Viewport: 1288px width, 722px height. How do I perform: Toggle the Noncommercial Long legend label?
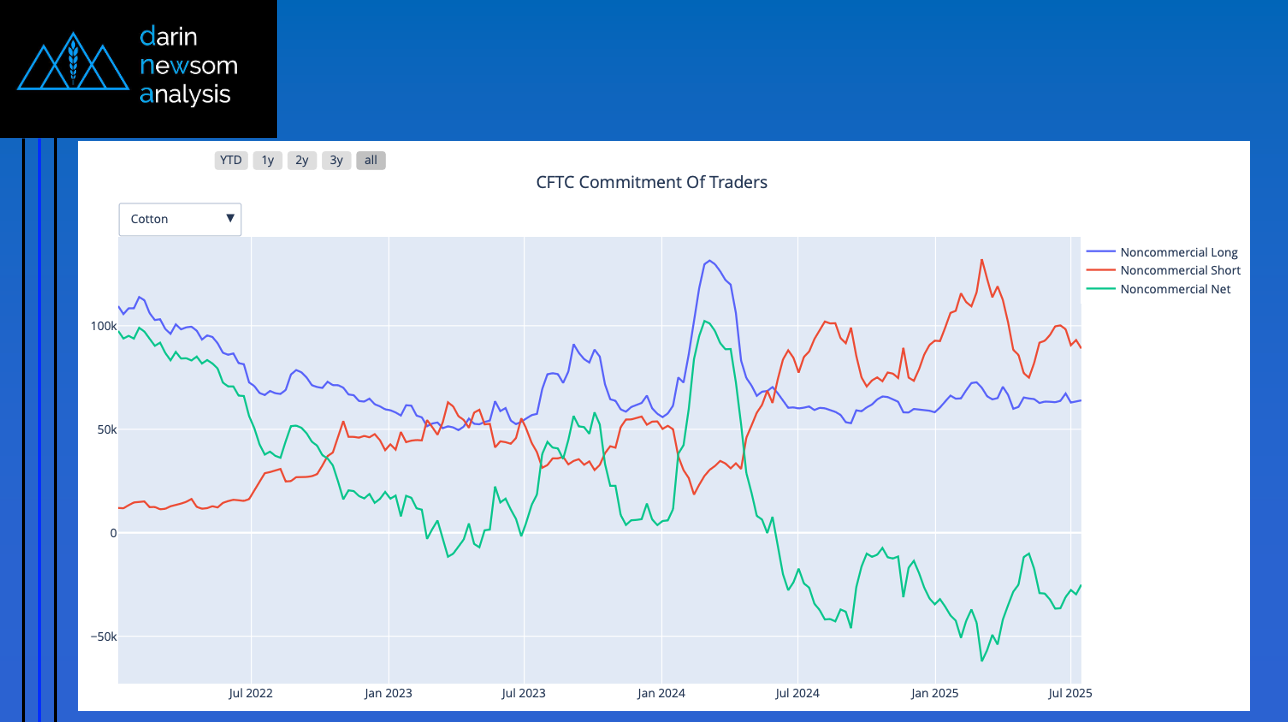[1178, 253]
